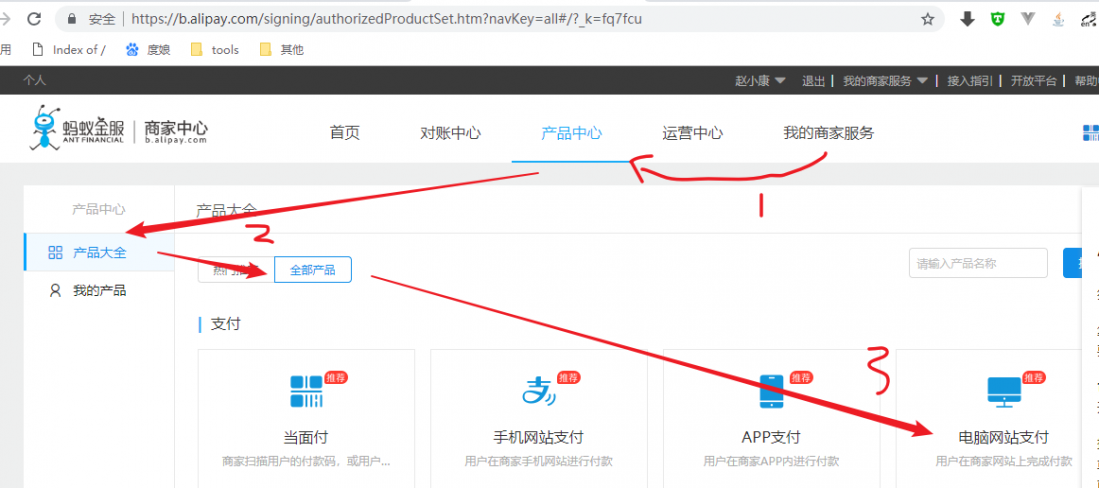The image size is (1099, 488).
Task: Click the 手机网站支付 product icon
Action: pos(539,391)
